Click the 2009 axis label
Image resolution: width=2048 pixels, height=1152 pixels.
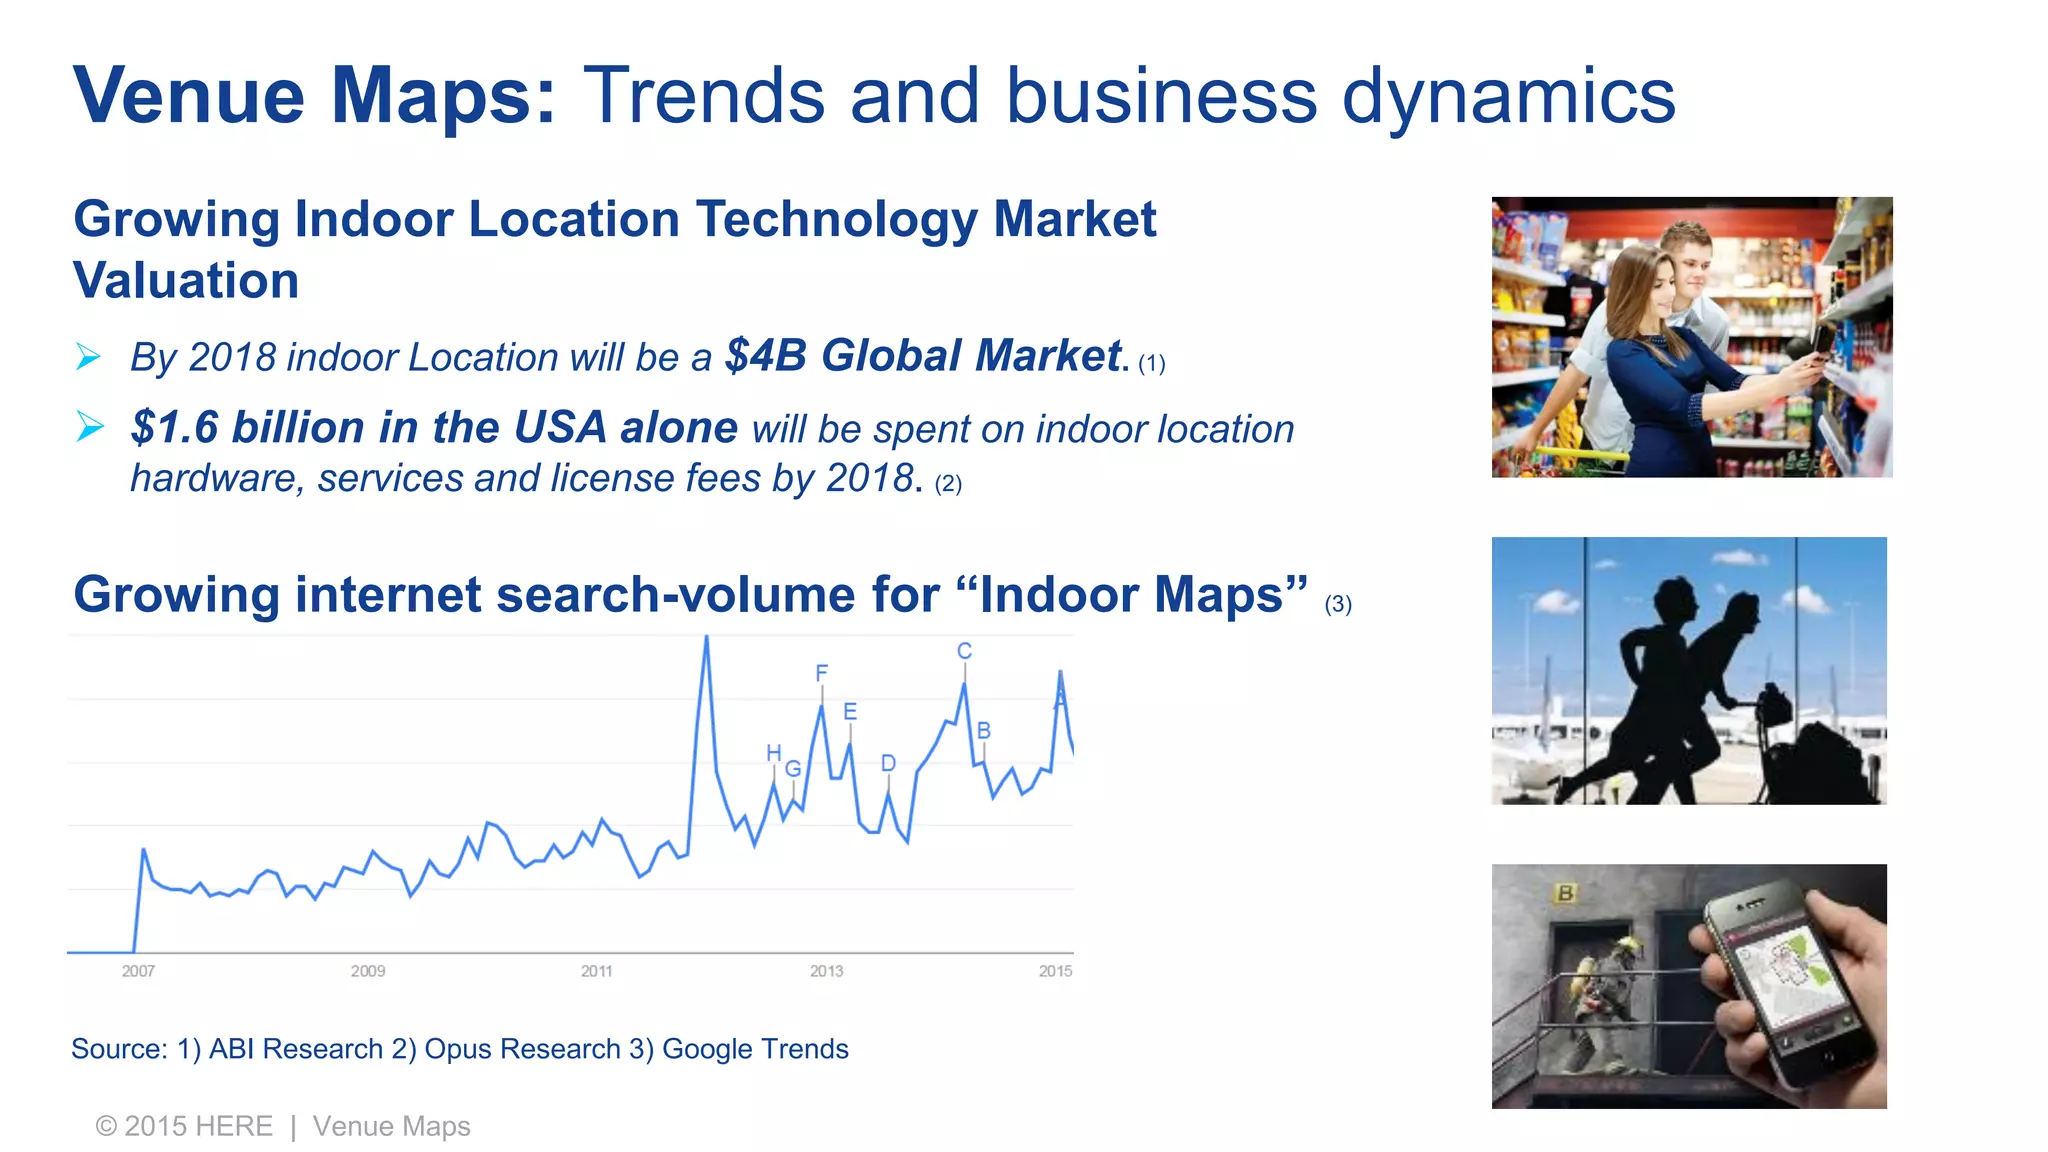coord(368,971)
